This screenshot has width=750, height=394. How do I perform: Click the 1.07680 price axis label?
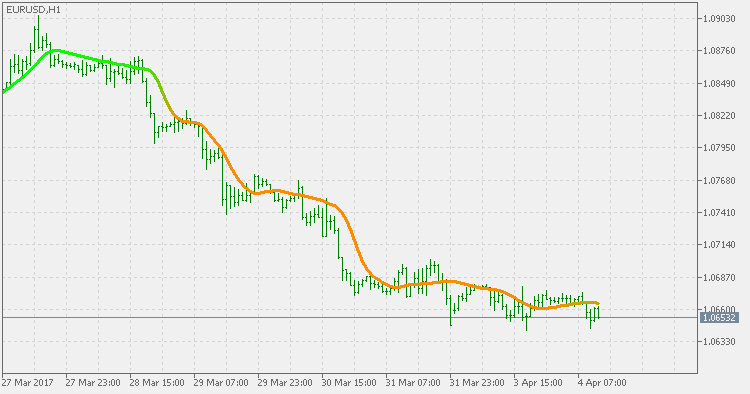(719, 180)
